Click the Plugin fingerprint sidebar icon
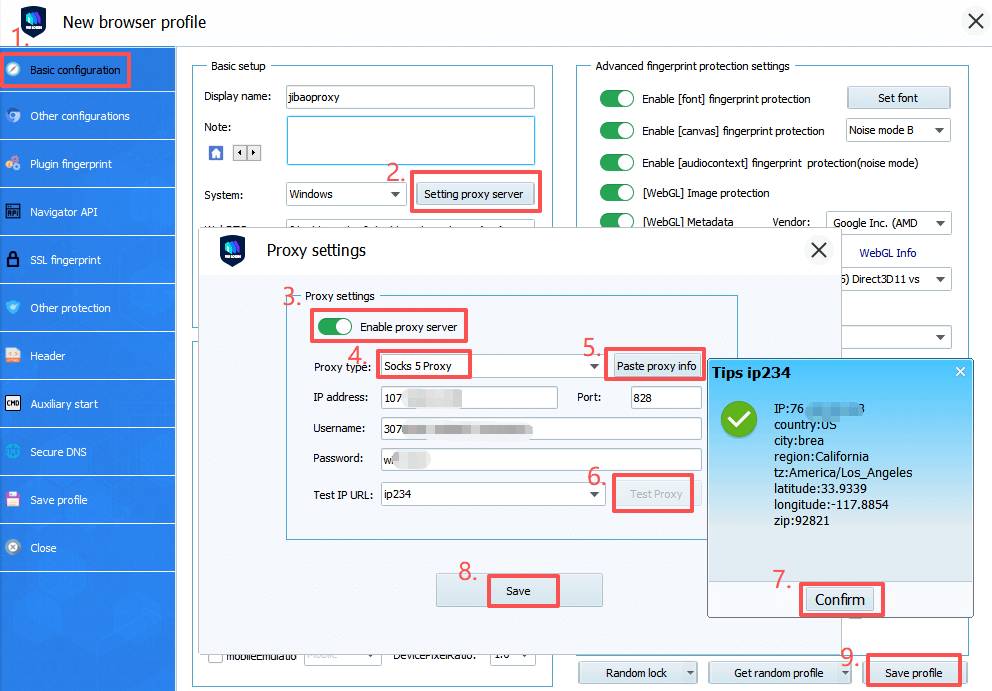Viewport: 992px width, 691px height. tap(13, 164)
